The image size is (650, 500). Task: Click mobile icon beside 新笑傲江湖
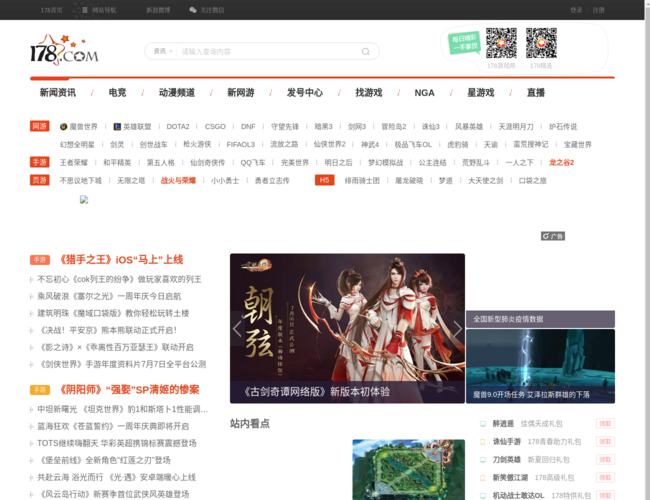click(483, 478)
